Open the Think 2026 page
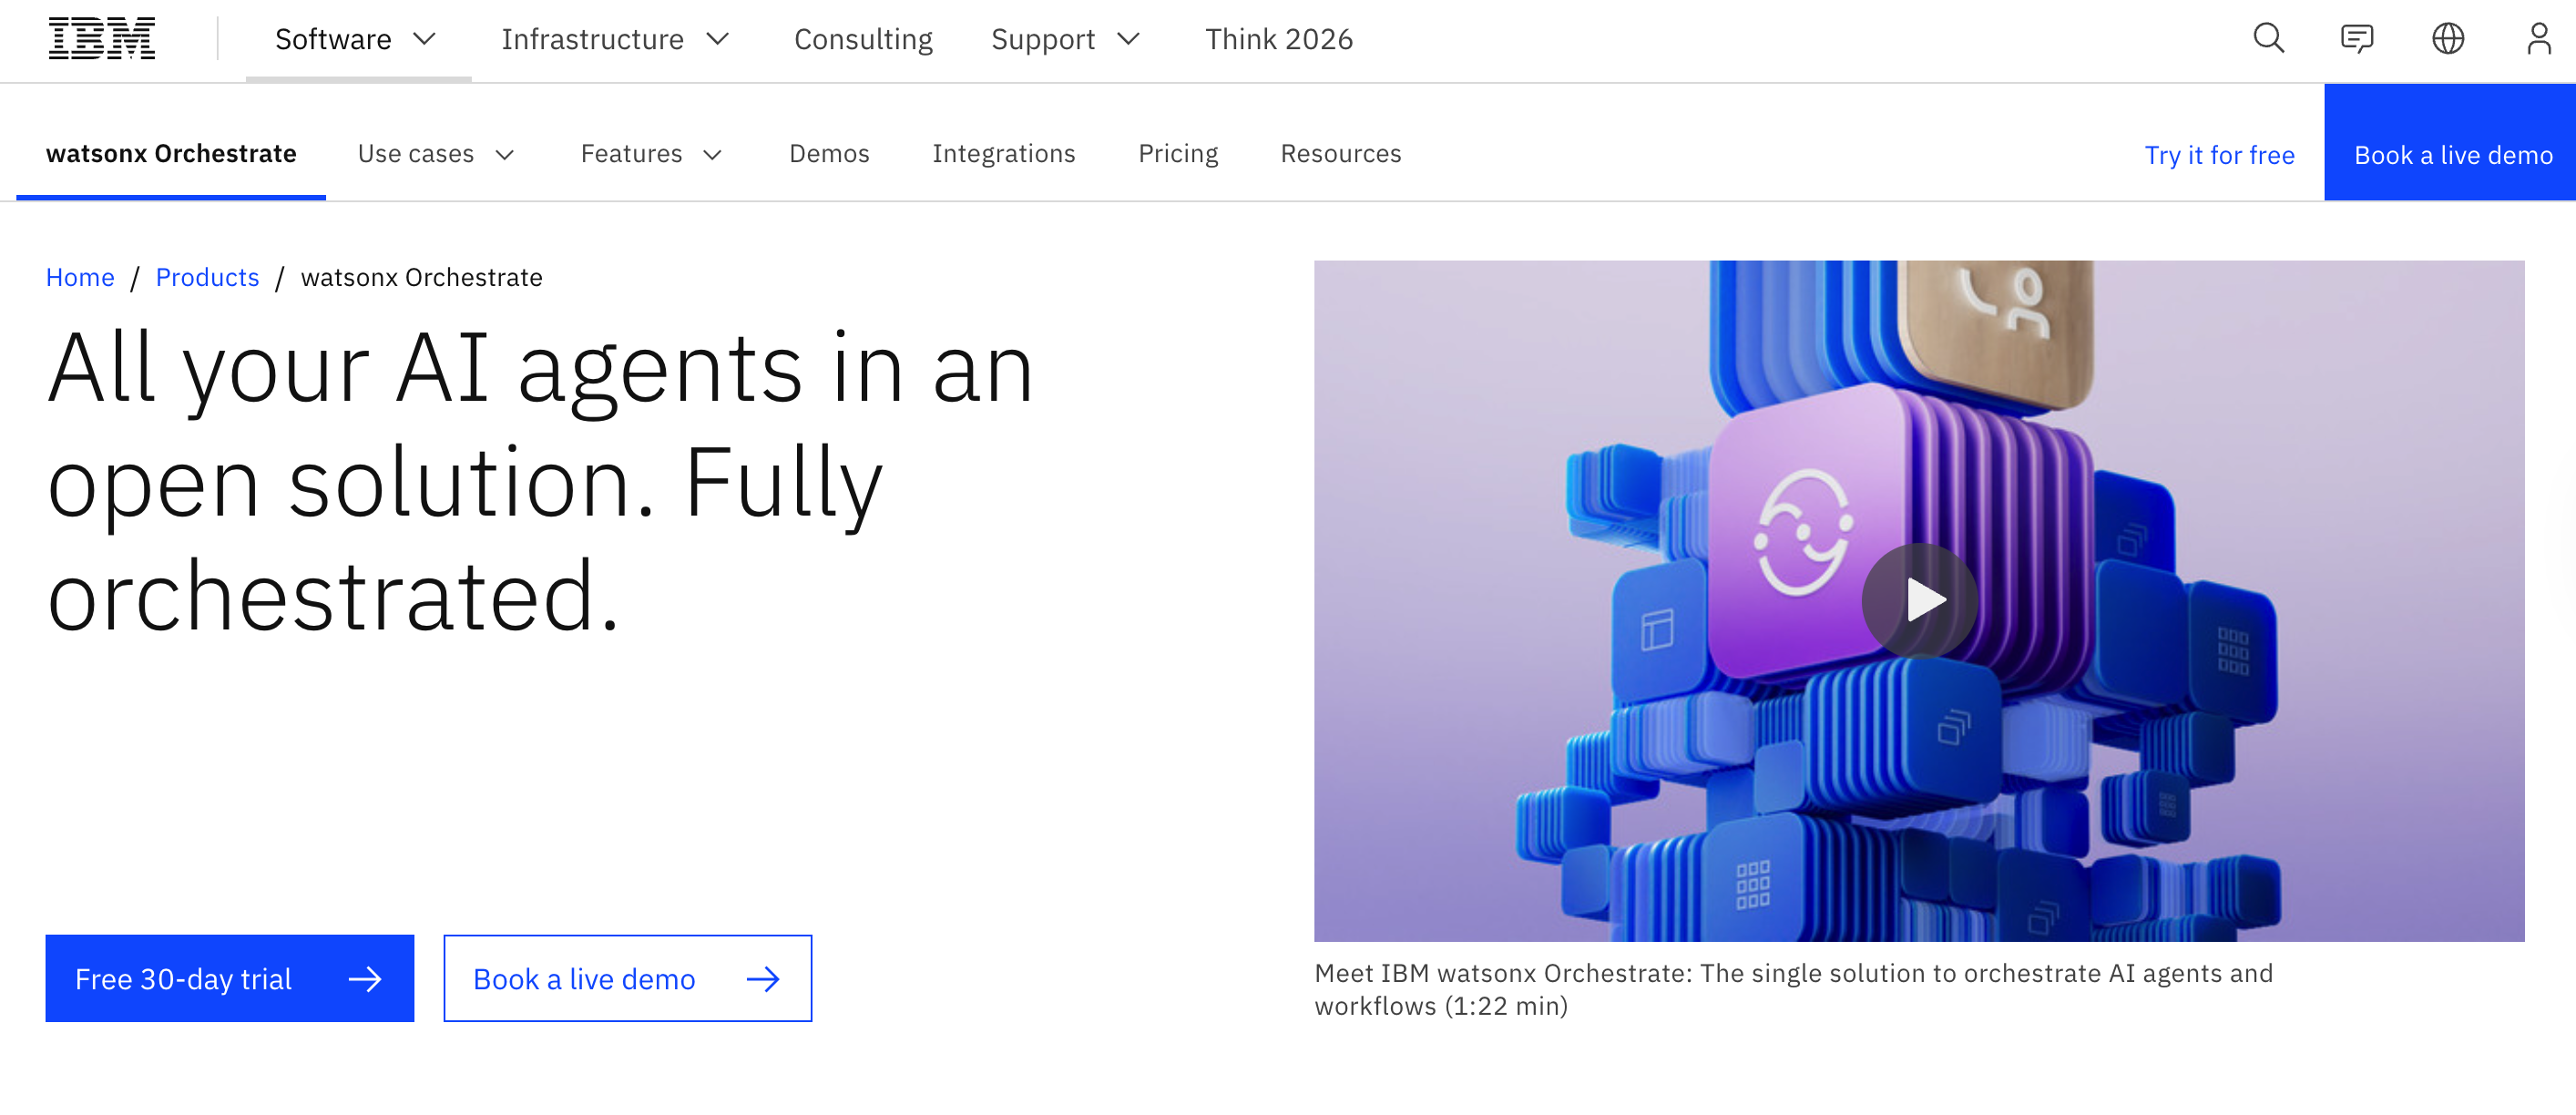2576x1115 pixels. click(1278, 39)
